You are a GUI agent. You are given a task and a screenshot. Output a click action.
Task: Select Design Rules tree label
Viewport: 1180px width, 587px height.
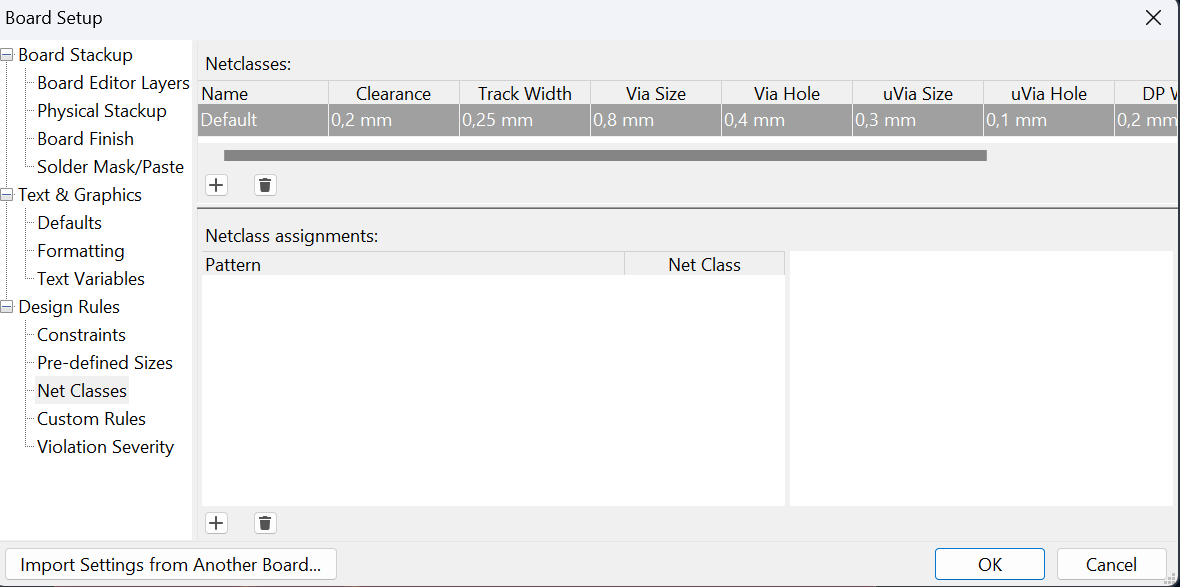(69, 307)
